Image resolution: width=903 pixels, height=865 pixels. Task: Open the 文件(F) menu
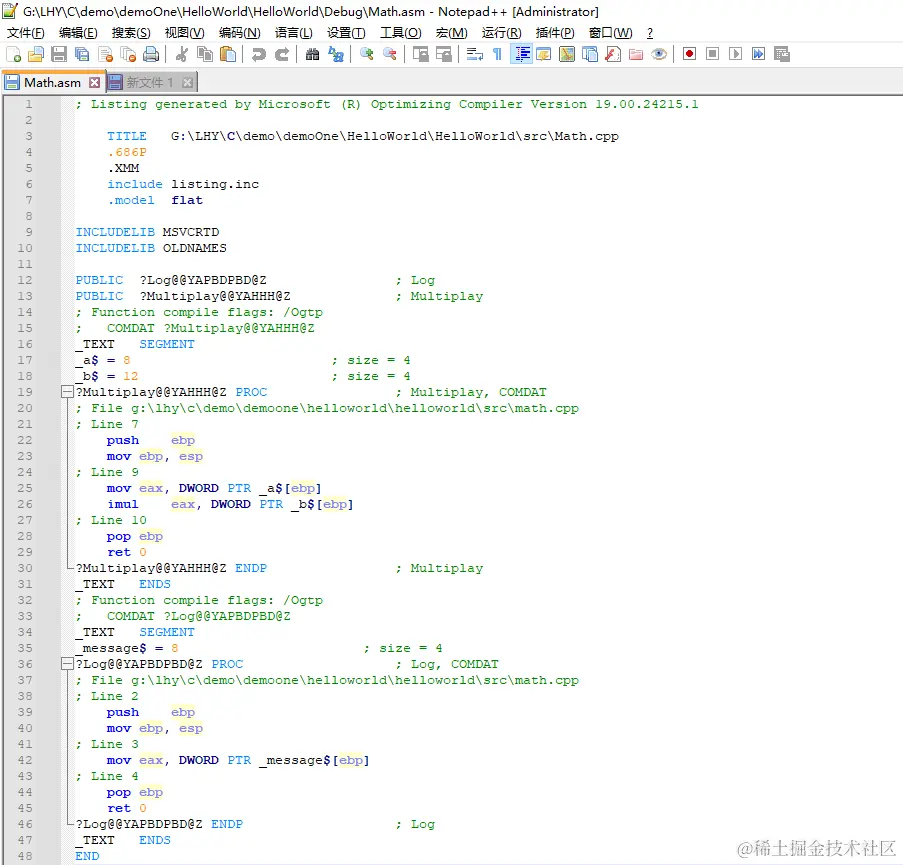click(25, 33)
